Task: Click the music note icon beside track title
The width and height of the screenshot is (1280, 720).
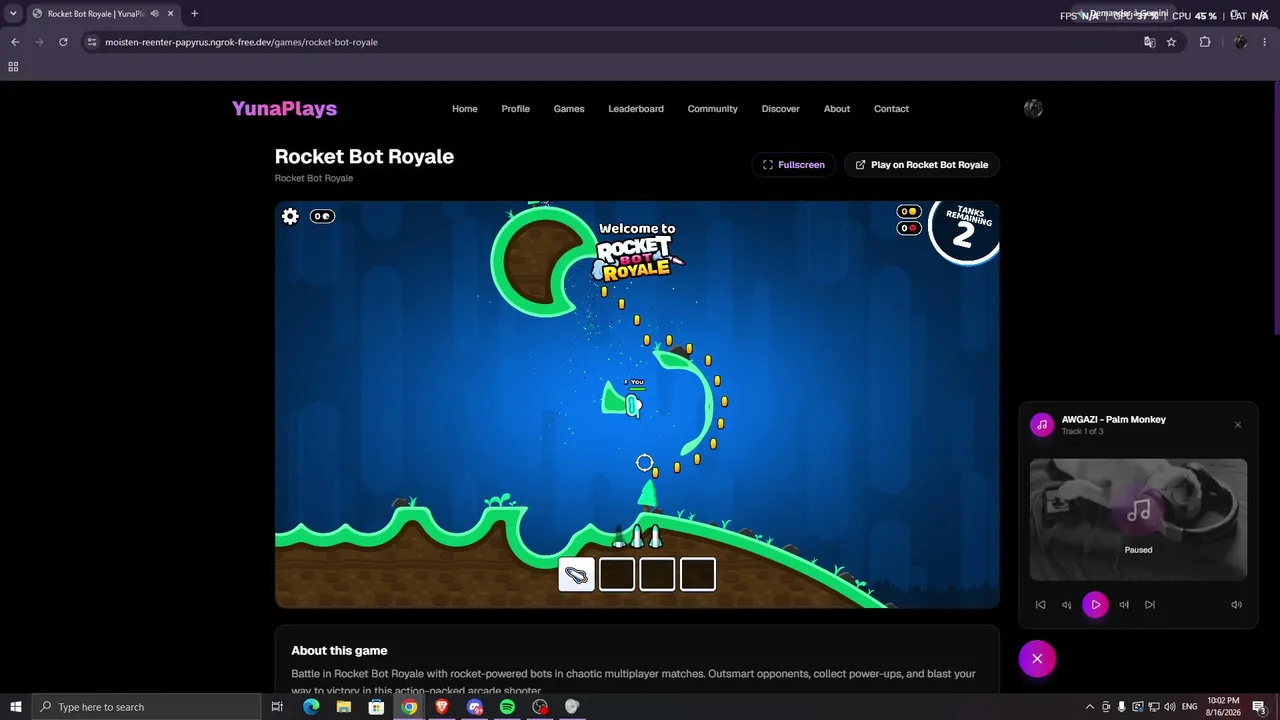Action: coord(1042,425)
